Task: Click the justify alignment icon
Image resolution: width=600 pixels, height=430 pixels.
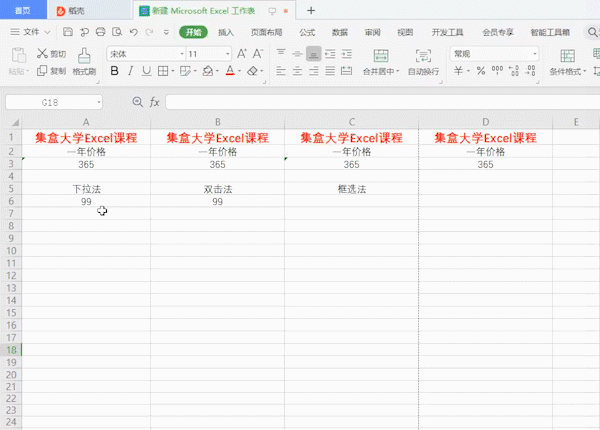Action: [330, 71]
